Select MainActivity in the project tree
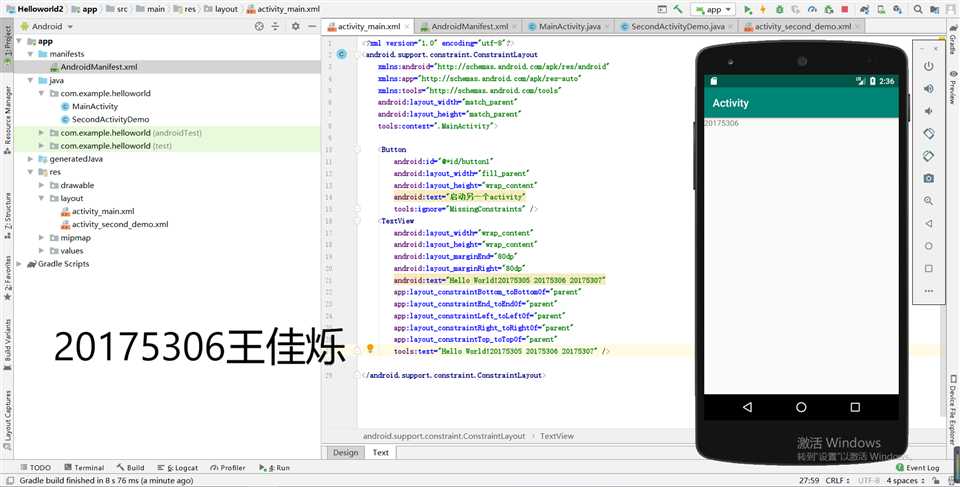Viewport: 960px width, 487px height. coord(89,106)
